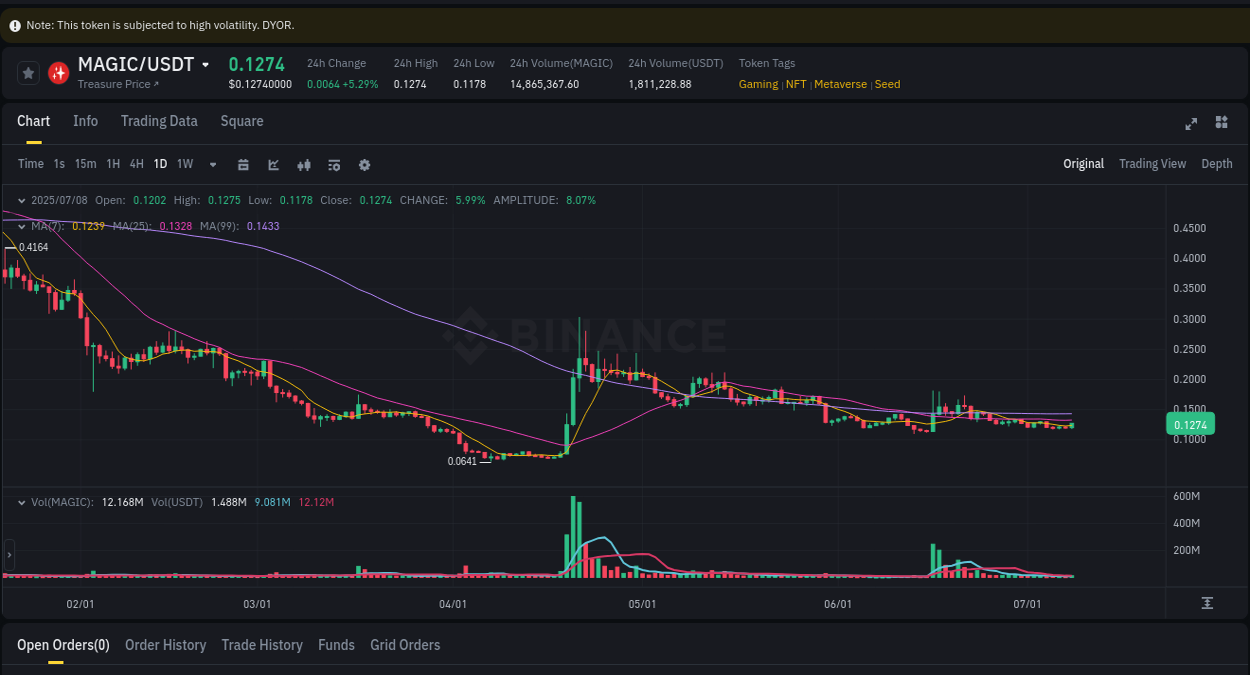
Task: Open the technical indicators icon
Action: pyautogui.click(x=334, y=164)
